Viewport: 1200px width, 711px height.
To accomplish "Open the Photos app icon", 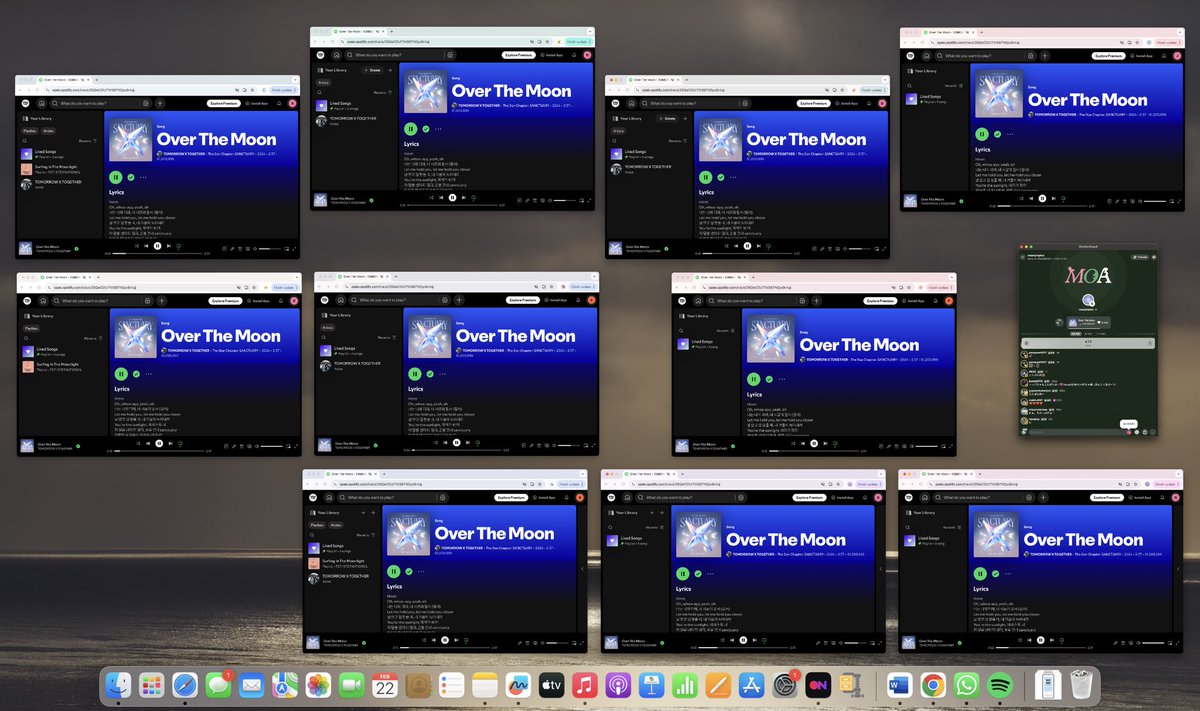I will [318, 685].
